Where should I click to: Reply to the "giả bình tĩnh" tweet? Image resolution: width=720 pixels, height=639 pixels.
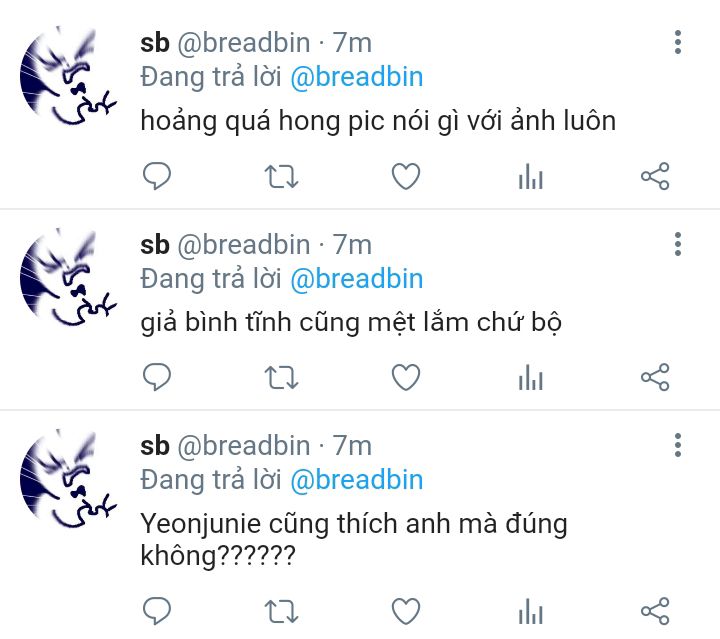click(x=157, y=377)
